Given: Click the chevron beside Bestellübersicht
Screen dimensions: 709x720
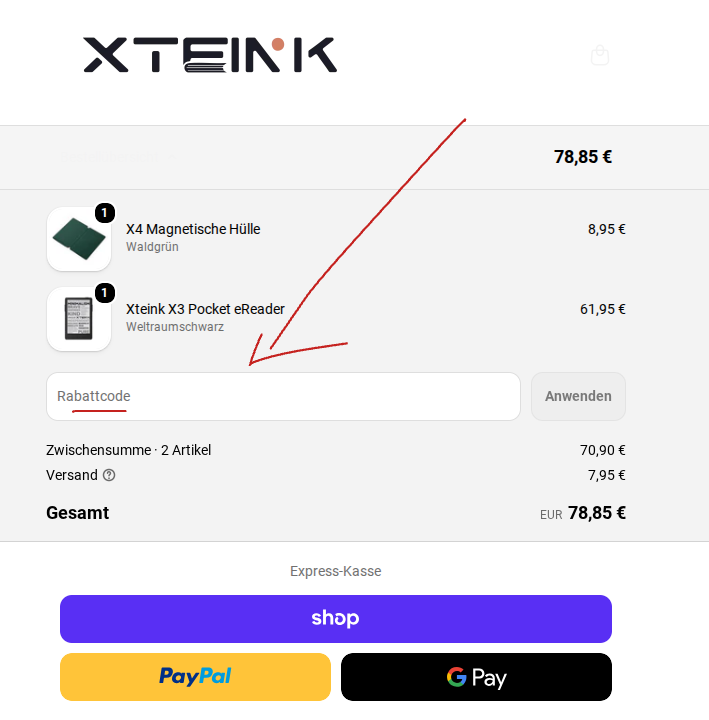Looking at the screenshot, I should coord(173,157).
